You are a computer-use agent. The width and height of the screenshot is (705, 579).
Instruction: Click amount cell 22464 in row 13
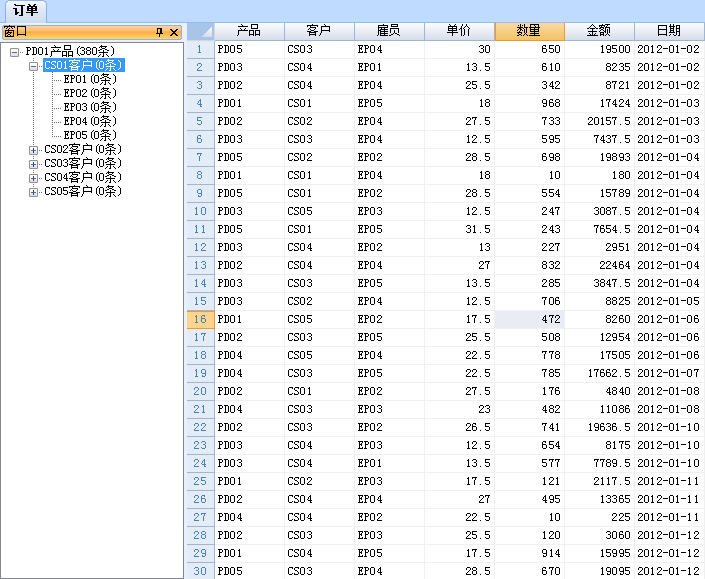coord(599,265)
